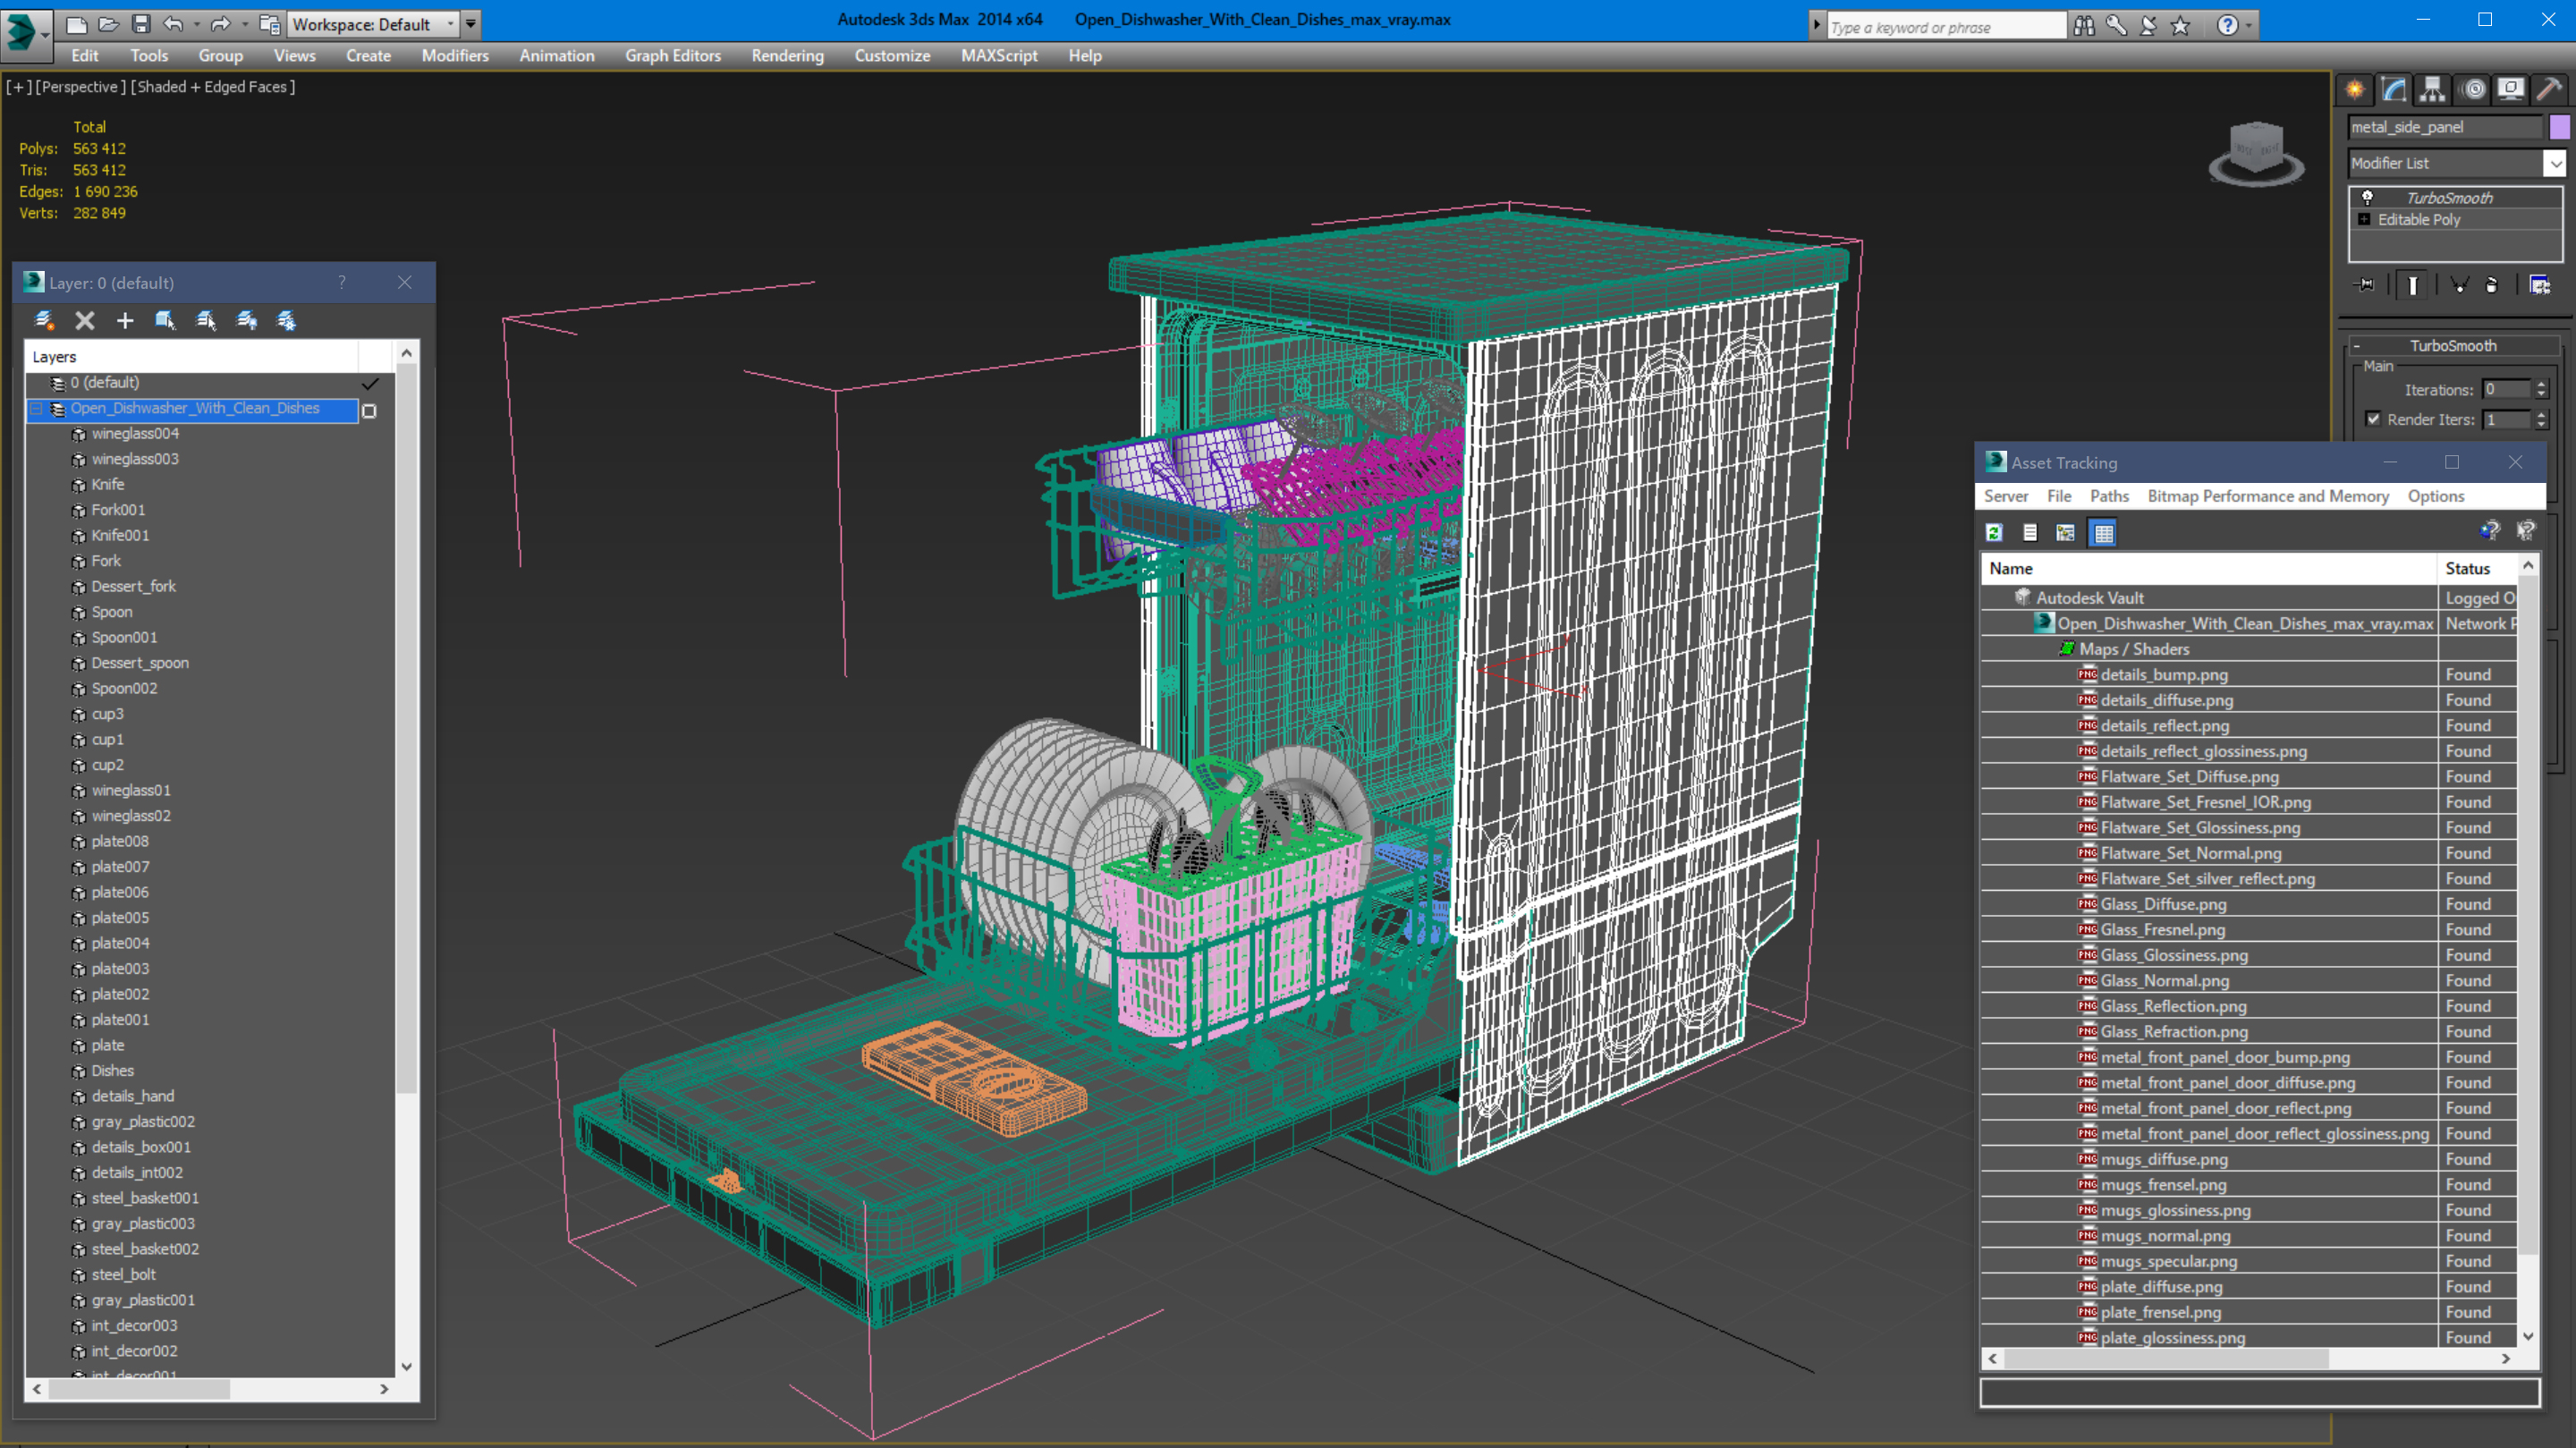Viewport: 2576px width, 1448px height.
Task: Click the purple object color swatch
Action: [x=2559, y=127]
